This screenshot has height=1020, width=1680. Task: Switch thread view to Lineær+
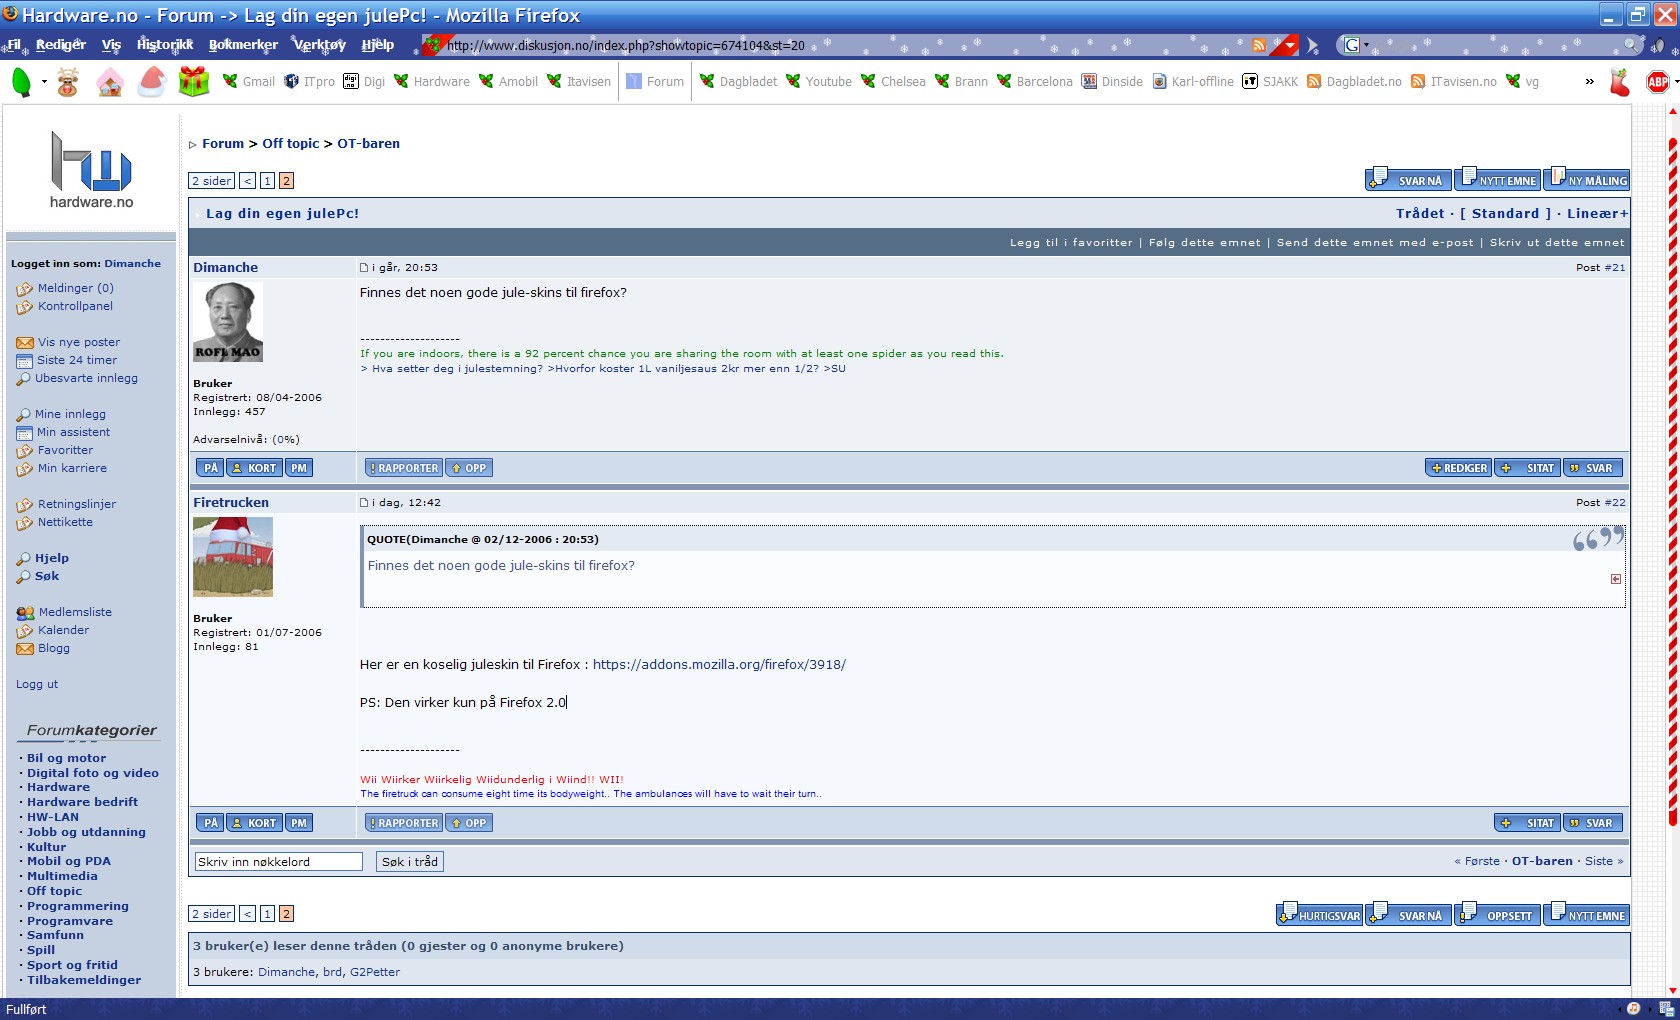[1597, 213]
